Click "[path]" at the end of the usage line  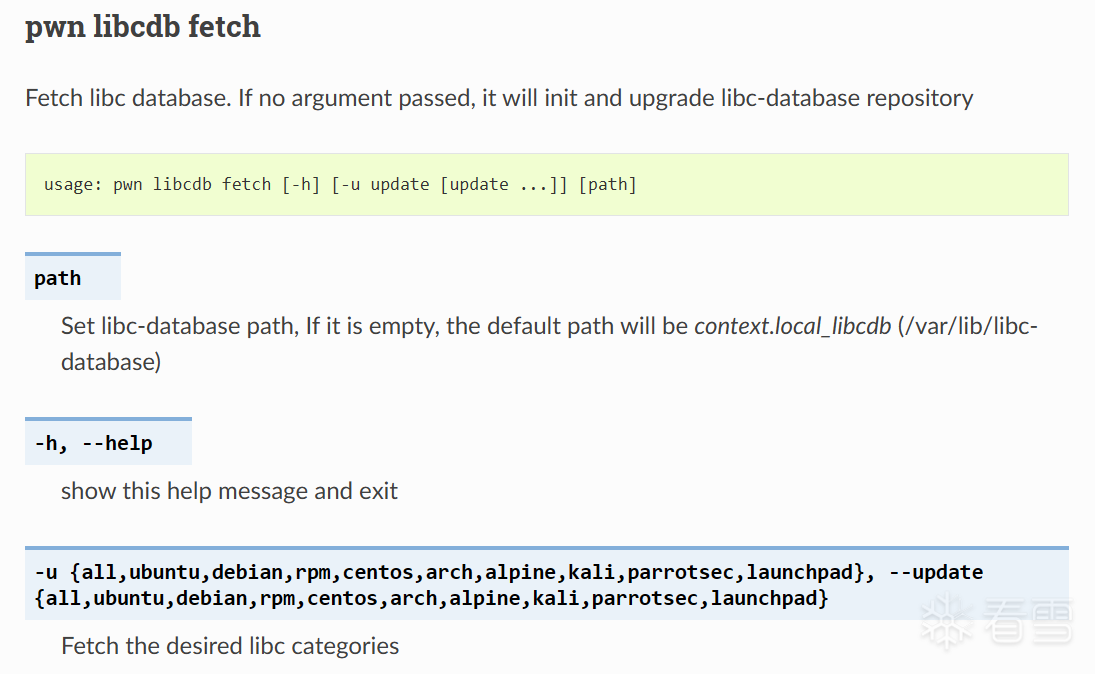(608, 185)
